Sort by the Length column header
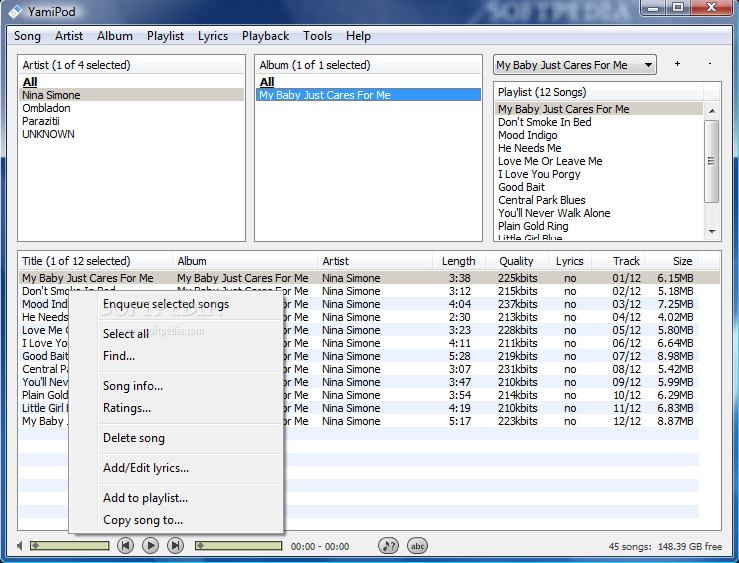This screenshot has width=739, height=563. pos(459,261)
